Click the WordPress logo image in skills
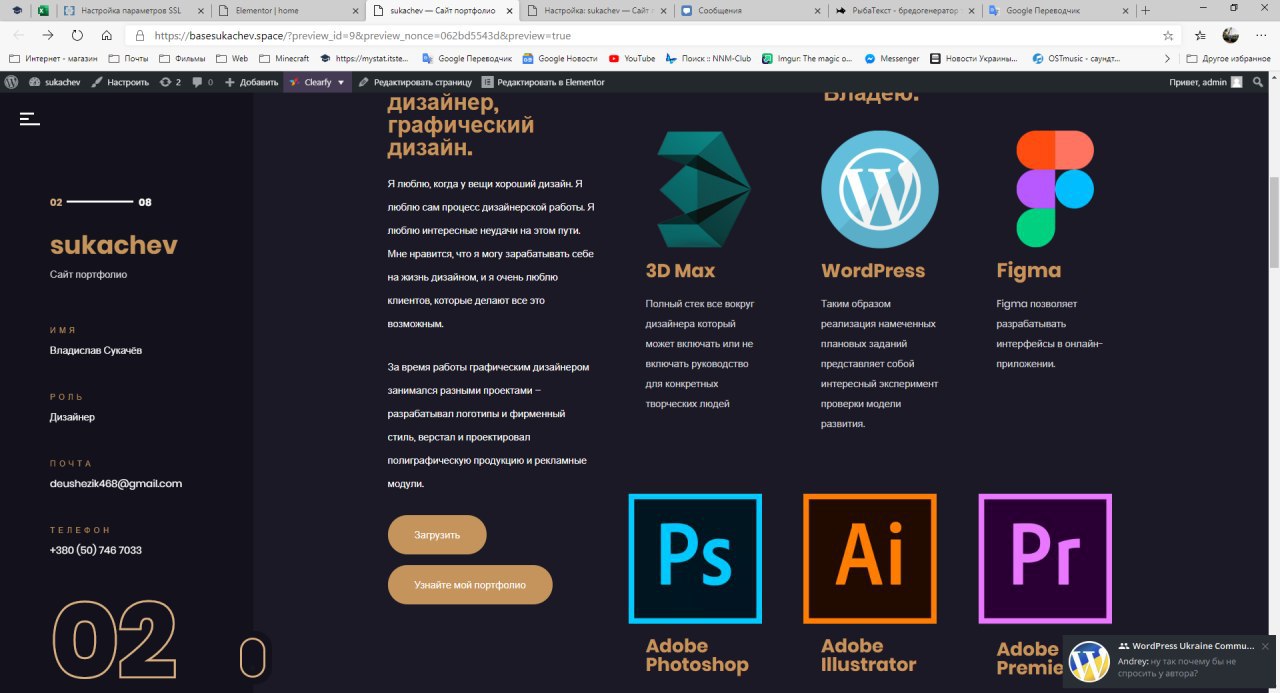1280x693 pixels. point(880,189)
